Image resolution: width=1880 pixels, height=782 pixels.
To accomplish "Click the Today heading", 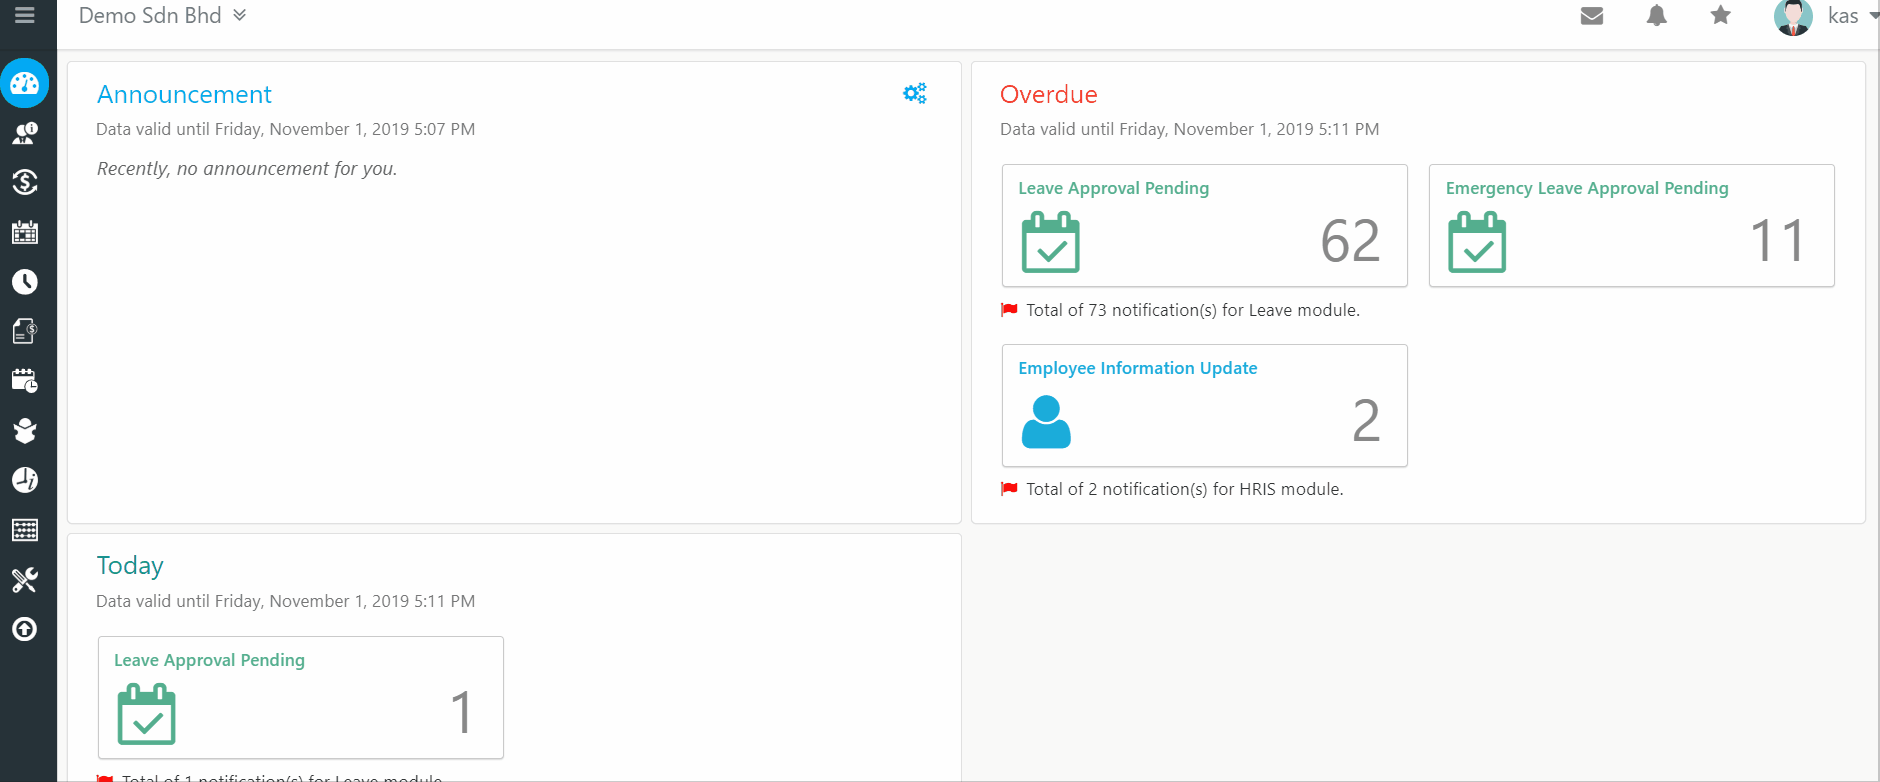I will pyautogui.click(x=130, y=566).
